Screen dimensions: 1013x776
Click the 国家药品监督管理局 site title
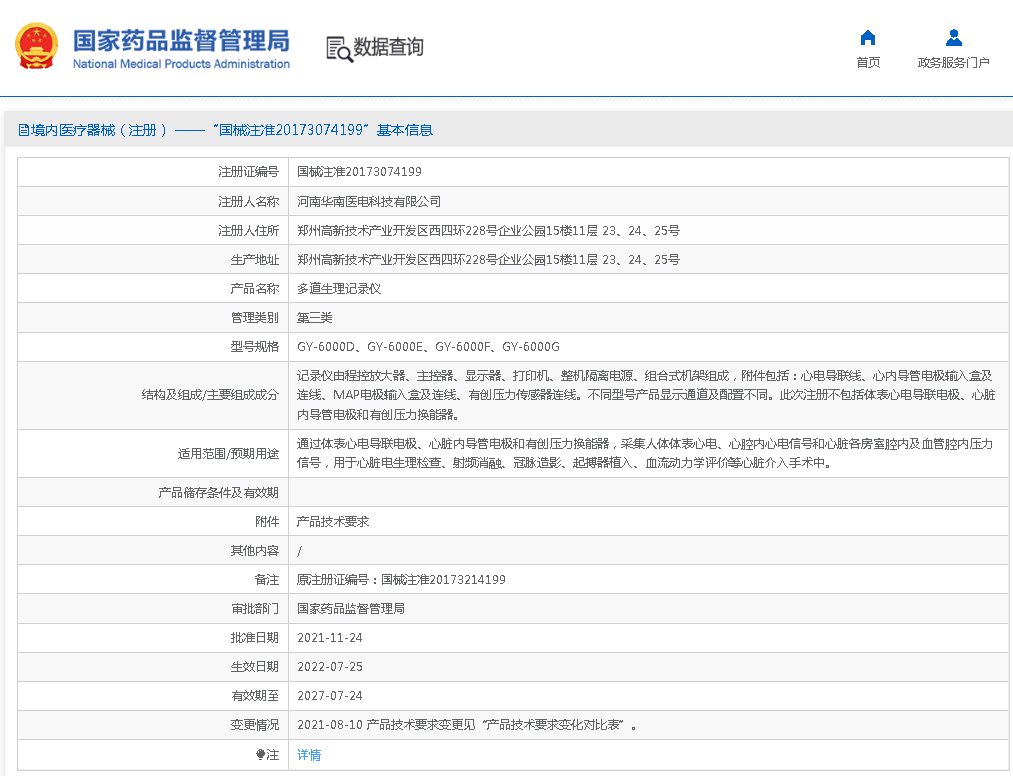pos(181,41)
